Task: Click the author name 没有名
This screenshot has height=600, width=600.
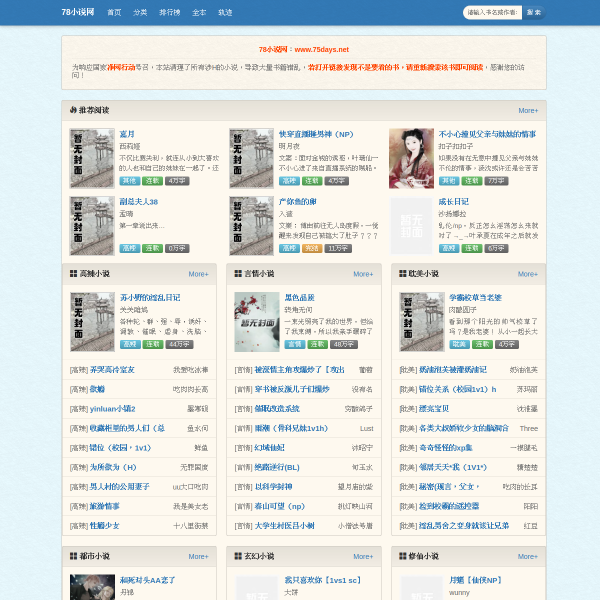Action: point(362,389)
